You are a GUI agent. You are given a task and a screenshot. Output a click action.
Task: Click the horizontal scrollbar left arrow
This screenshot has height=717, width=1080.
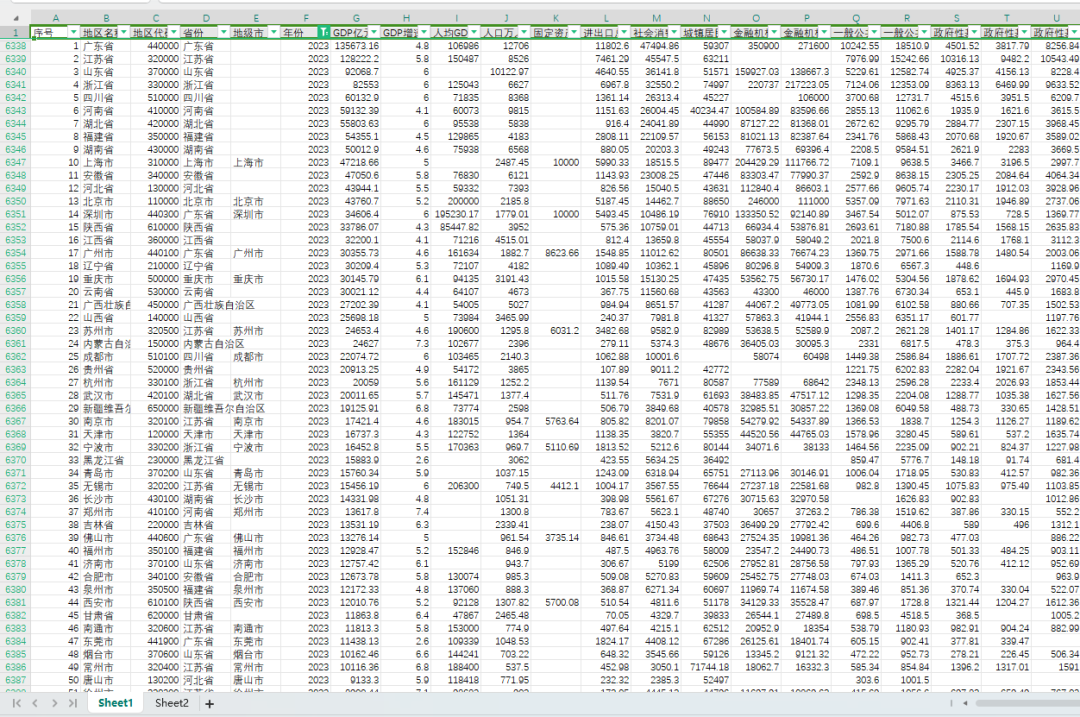click(965, 703)
